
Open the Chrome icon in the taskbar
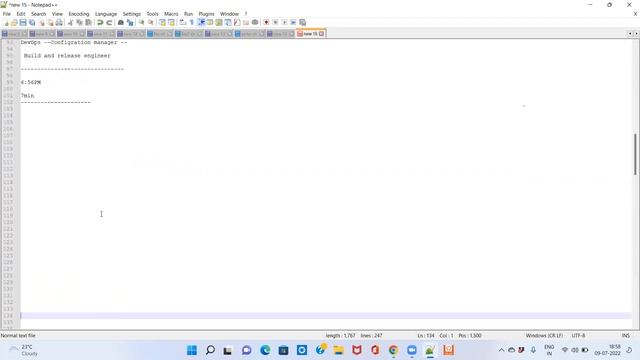pyautogui.click(x=393, y=350)
